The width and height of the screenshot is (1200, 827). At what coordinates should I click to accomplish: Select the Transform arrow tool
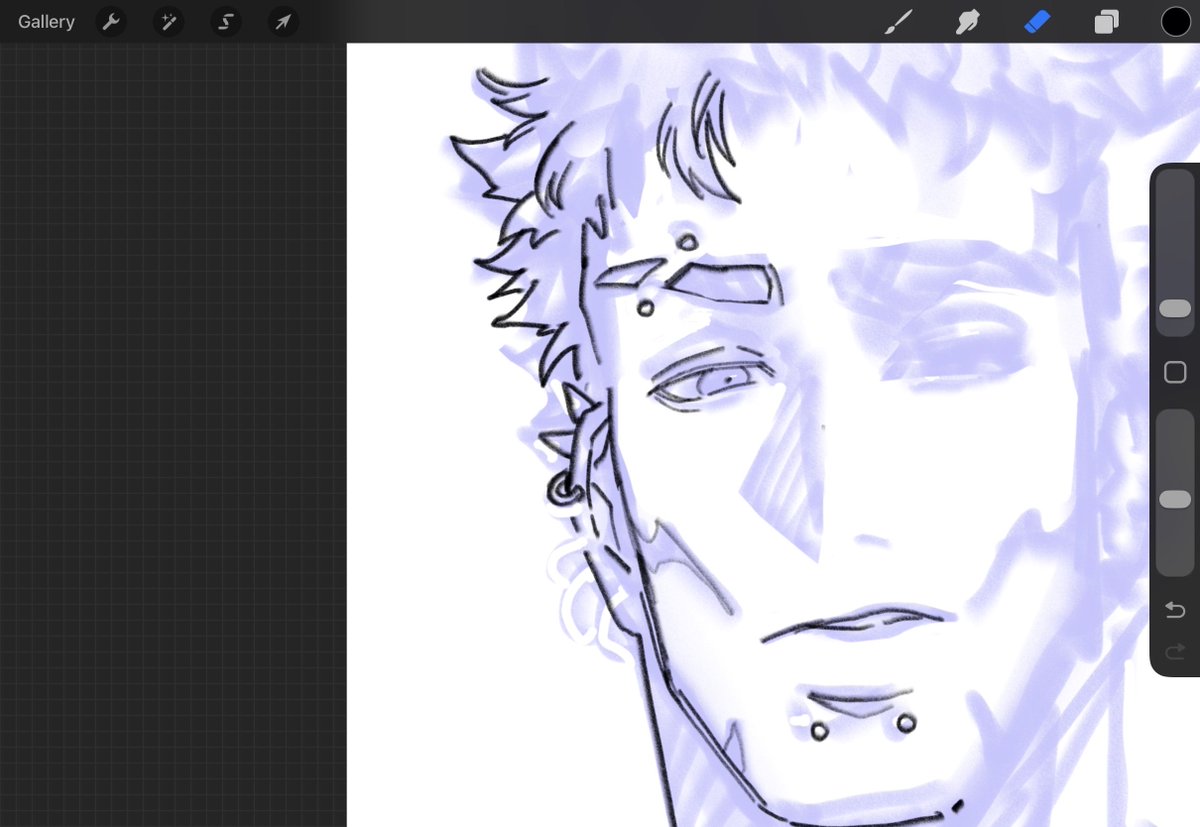click(x=284, y=22)
